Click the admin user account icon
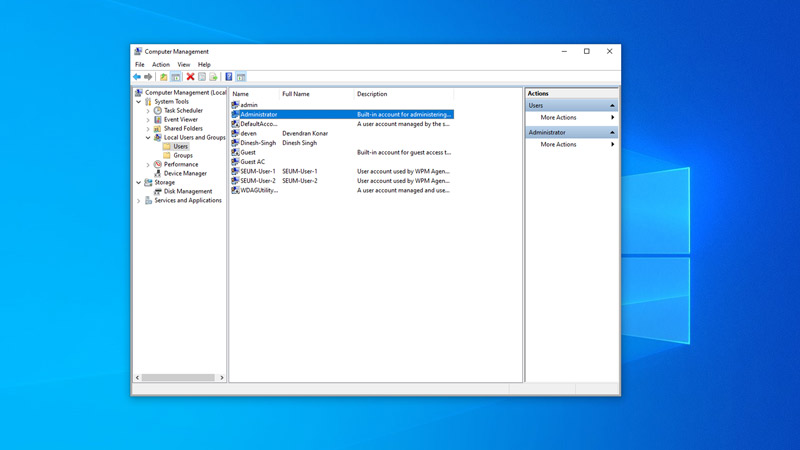 (235, 105)
